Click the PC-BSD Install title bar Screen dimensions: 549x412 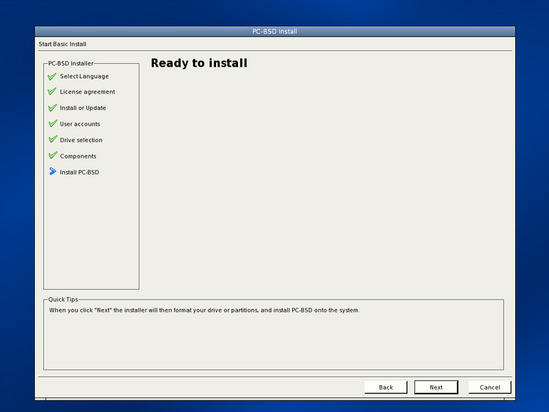tap(275, 31)
